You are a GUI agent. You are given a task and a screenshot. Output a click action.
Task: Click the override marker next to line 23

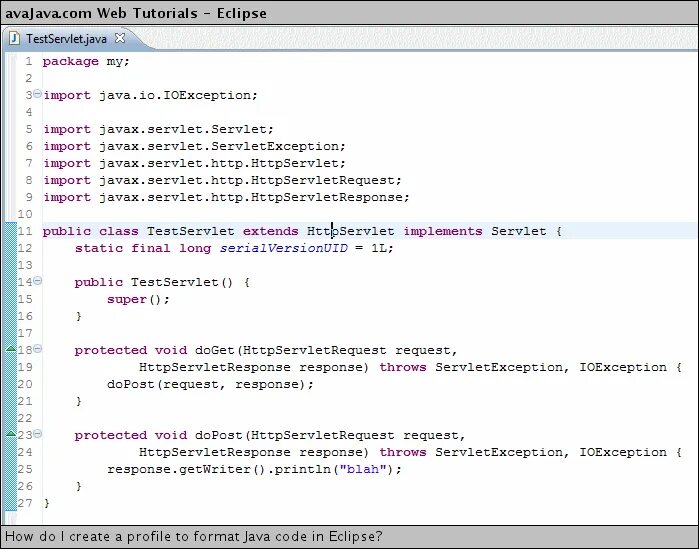10,434
